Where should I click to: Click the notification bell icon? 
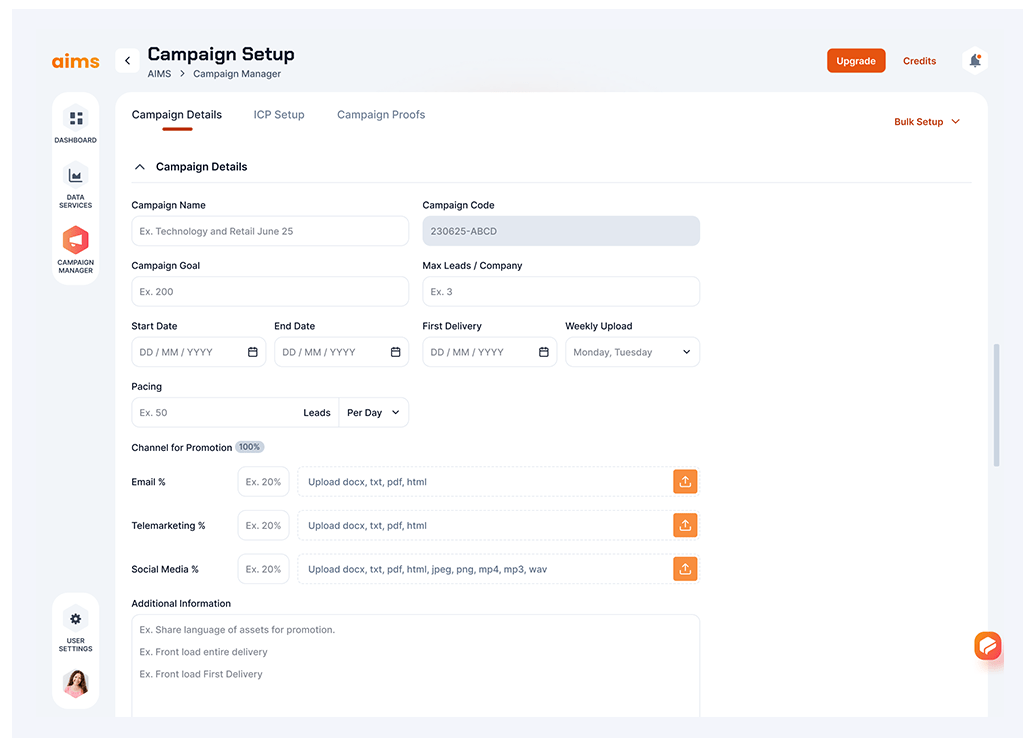coord(974,61)
